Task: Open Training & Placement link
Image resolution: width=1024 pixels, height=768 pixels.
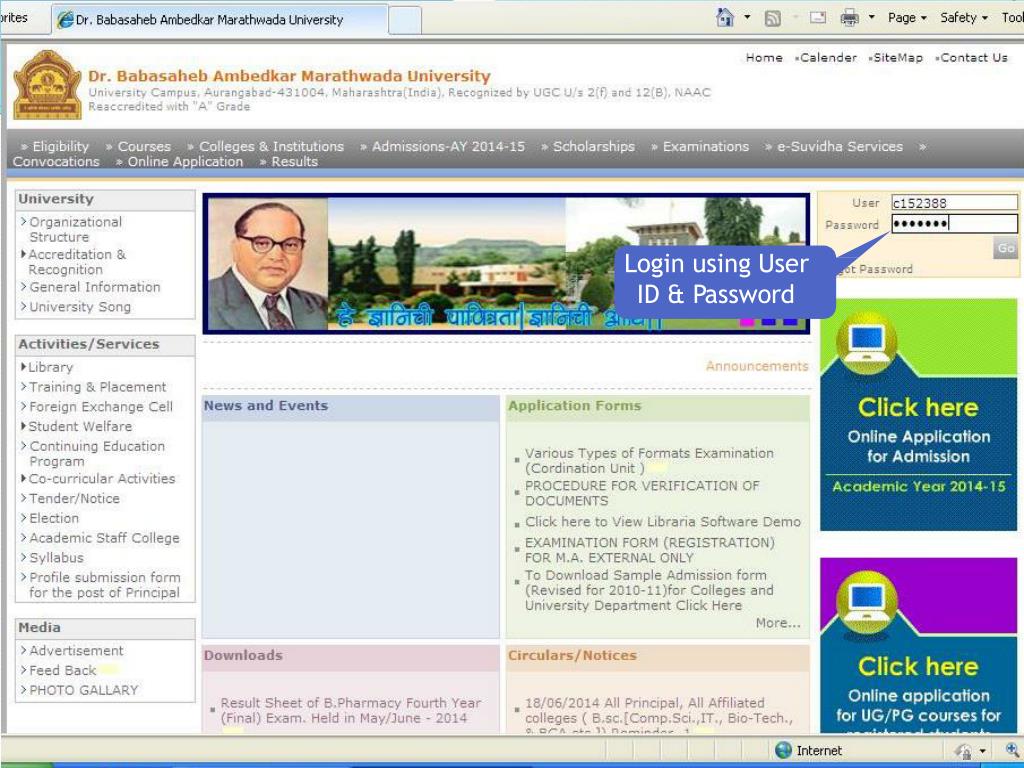Action: click(x=97, y=387)
